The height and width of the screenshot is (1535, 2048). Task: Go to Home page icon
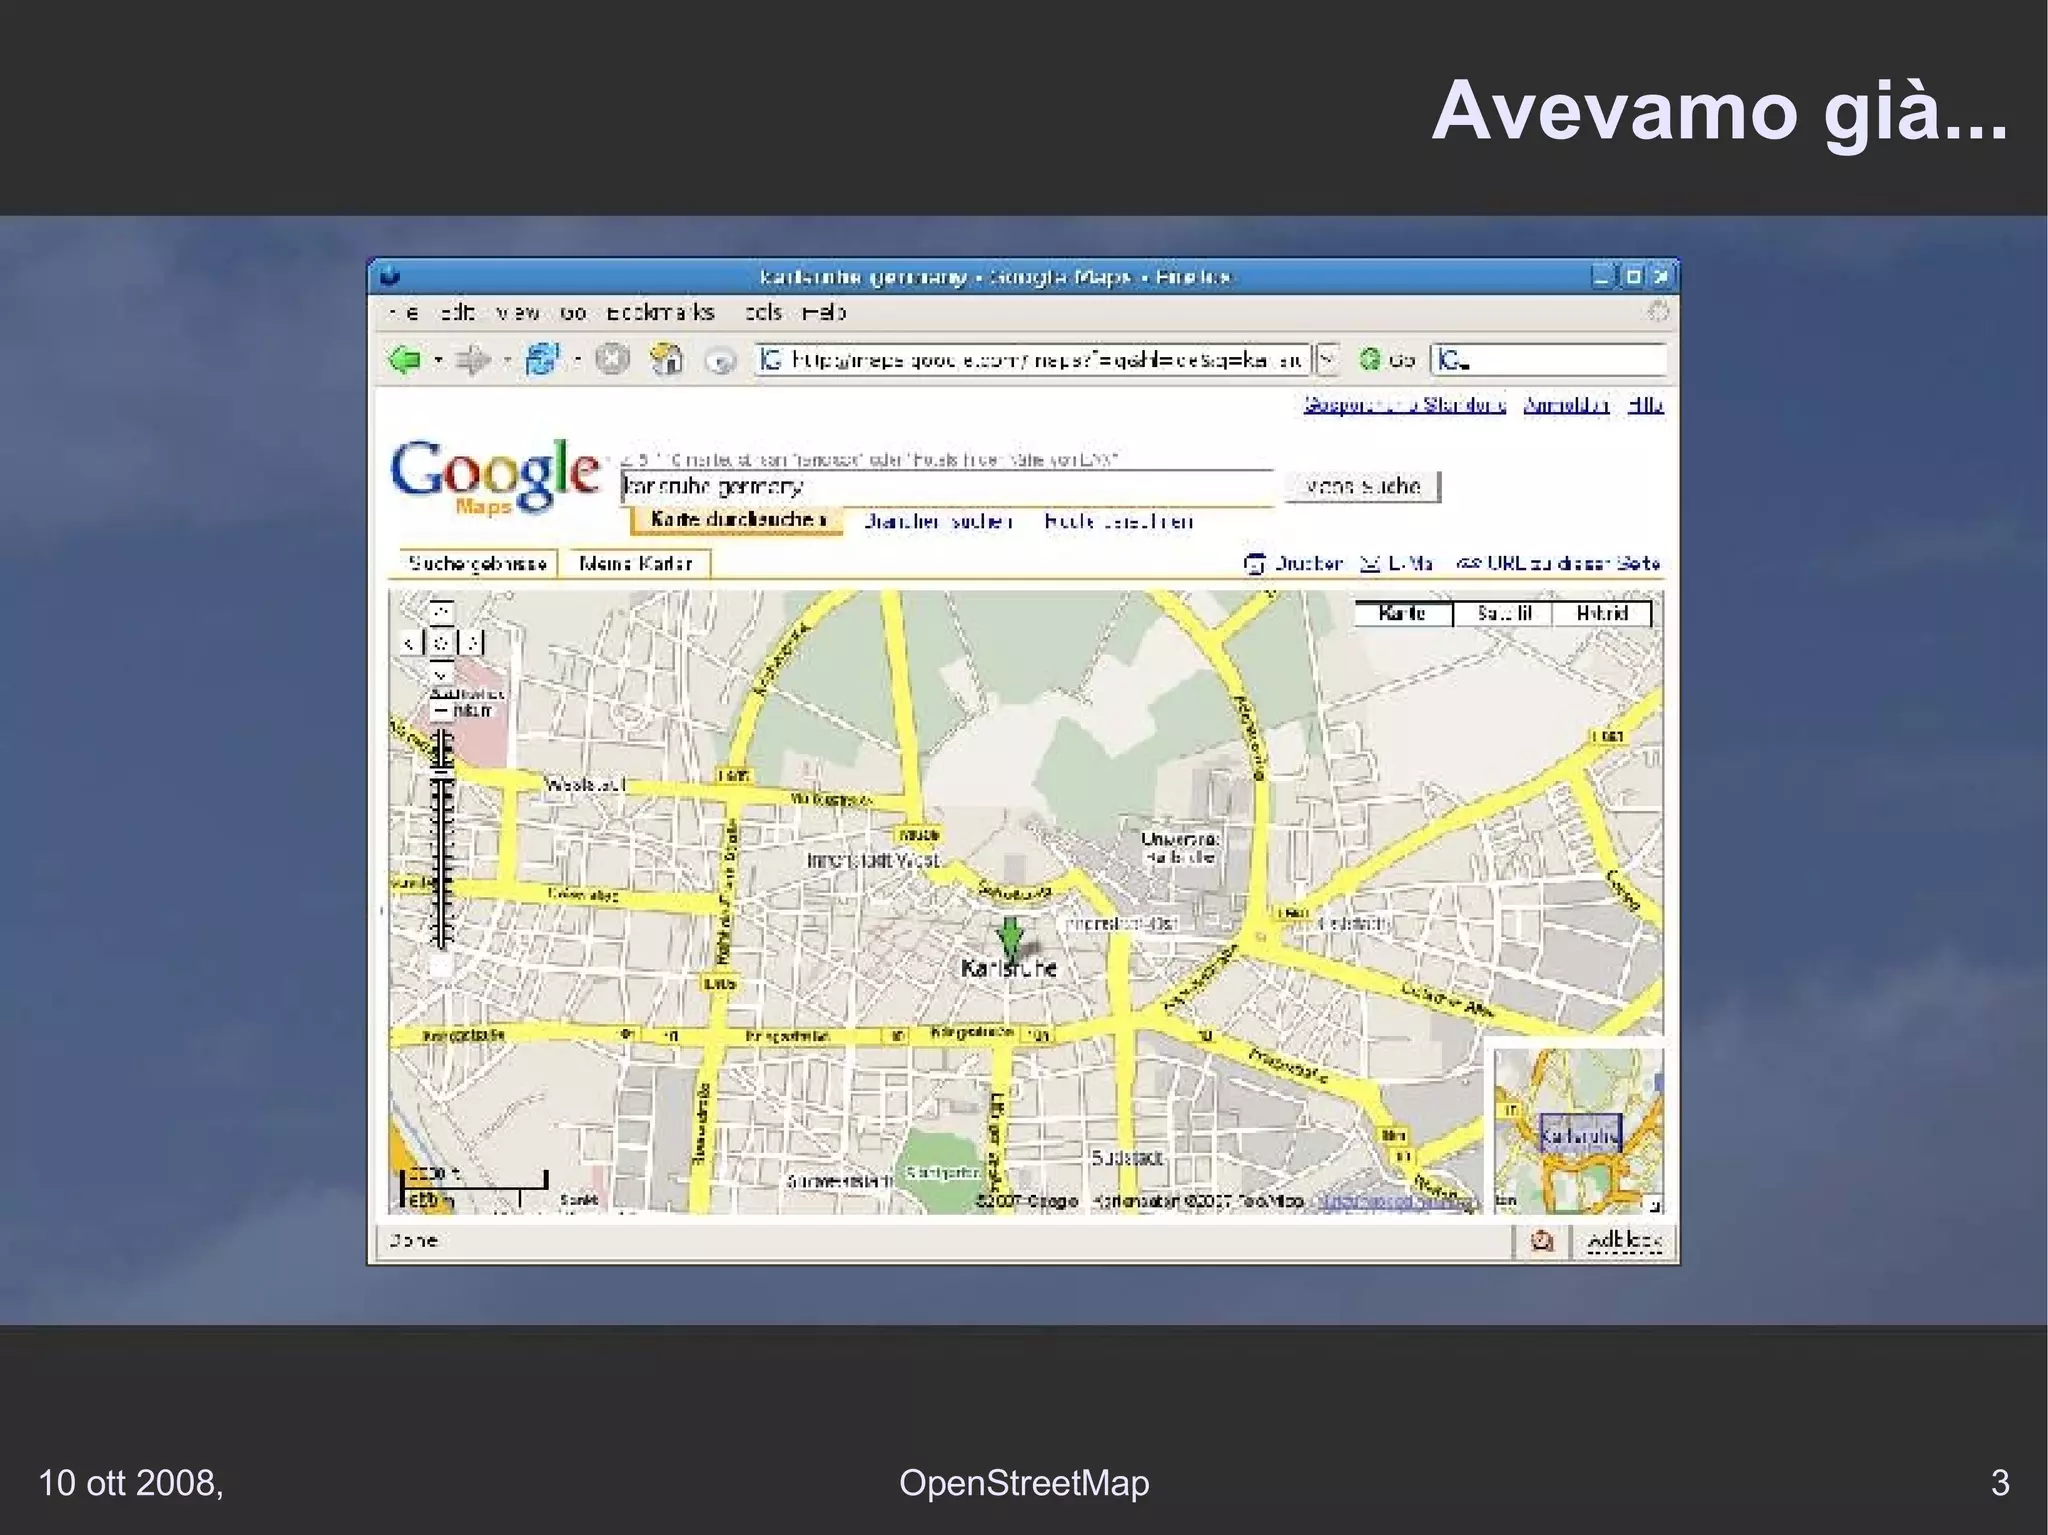pos(666,359)
